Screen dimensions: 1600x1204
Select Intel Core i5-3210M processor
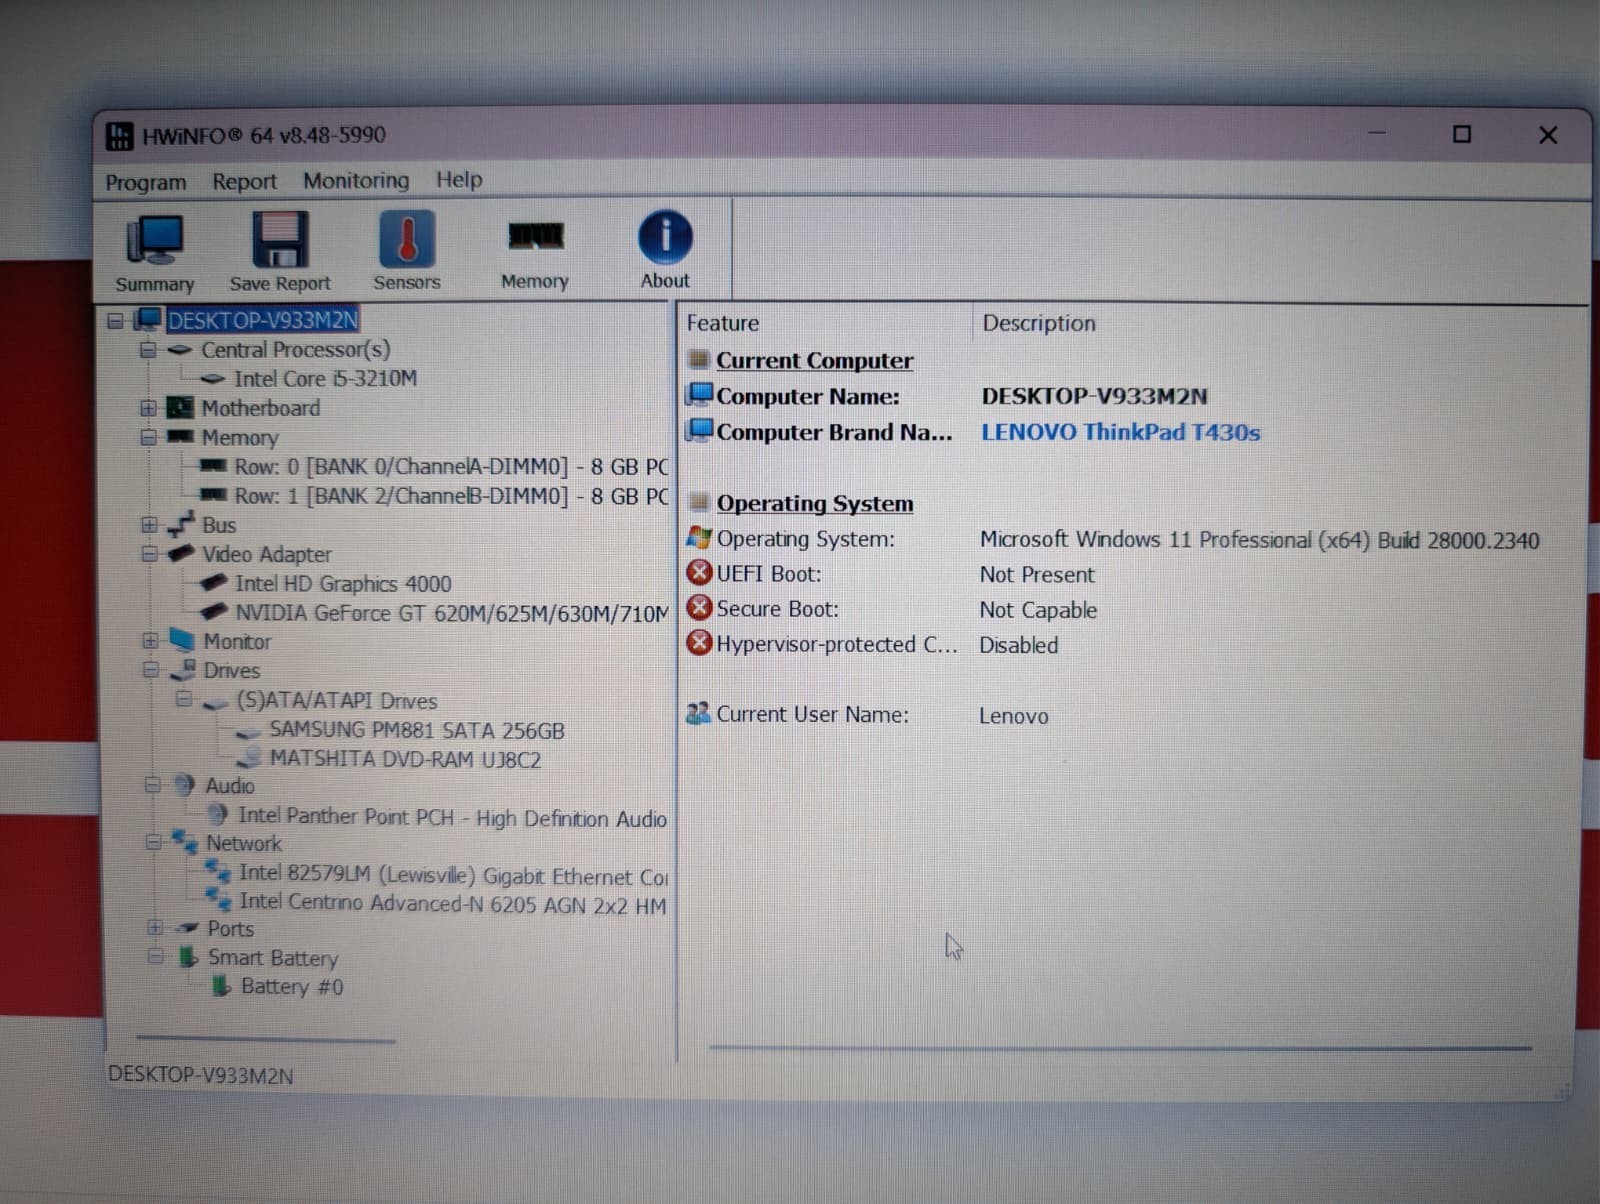click(325, 379)
